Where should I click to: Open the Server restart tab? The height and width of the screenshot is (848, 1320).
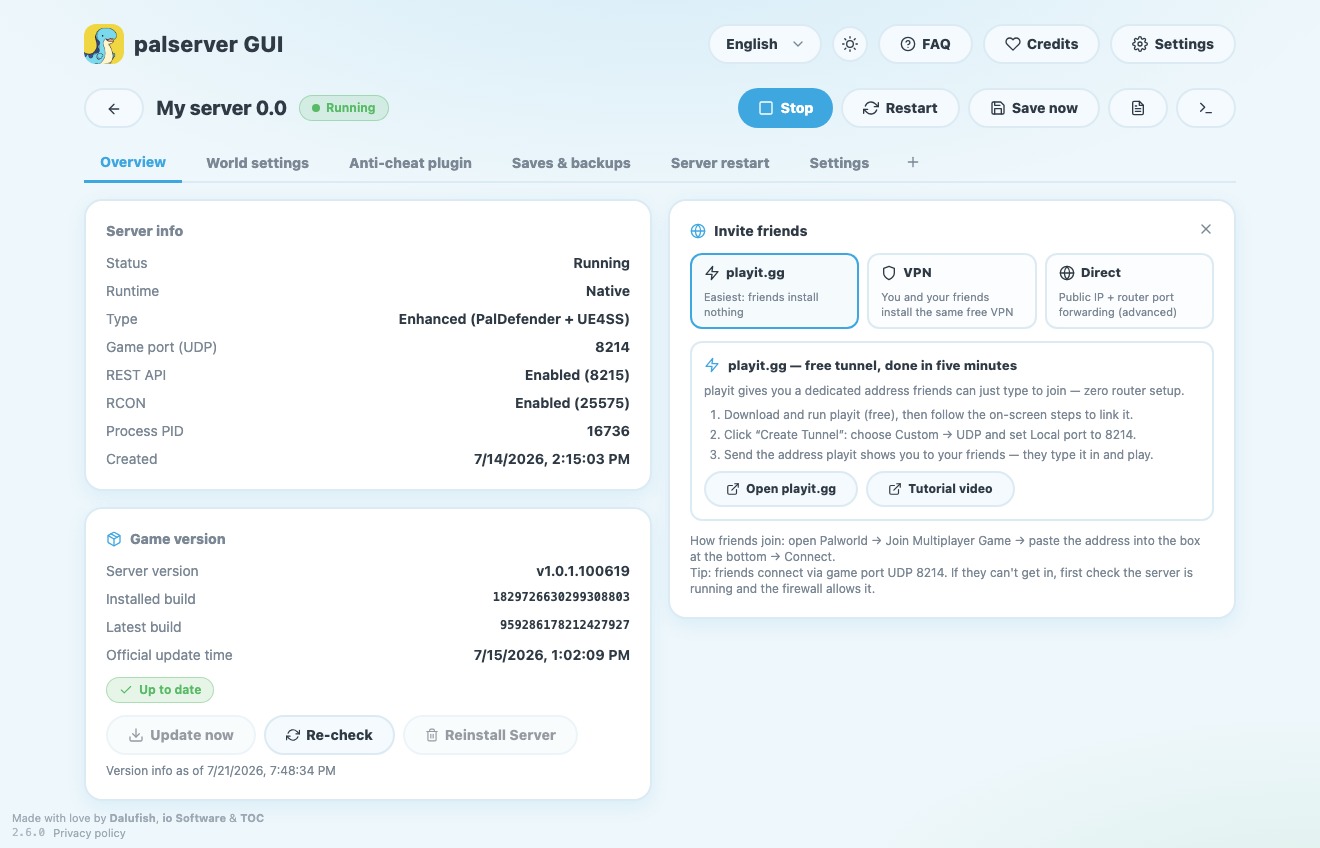tap(720, 163)
